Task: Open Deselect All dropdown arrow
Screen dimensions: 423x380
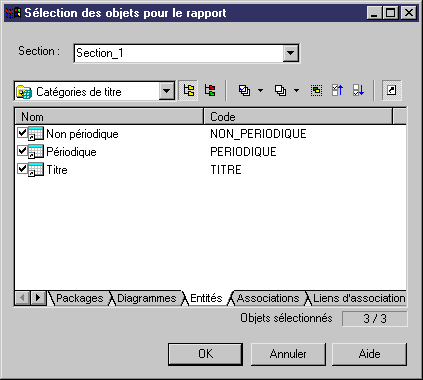Action: click(296, 90)
